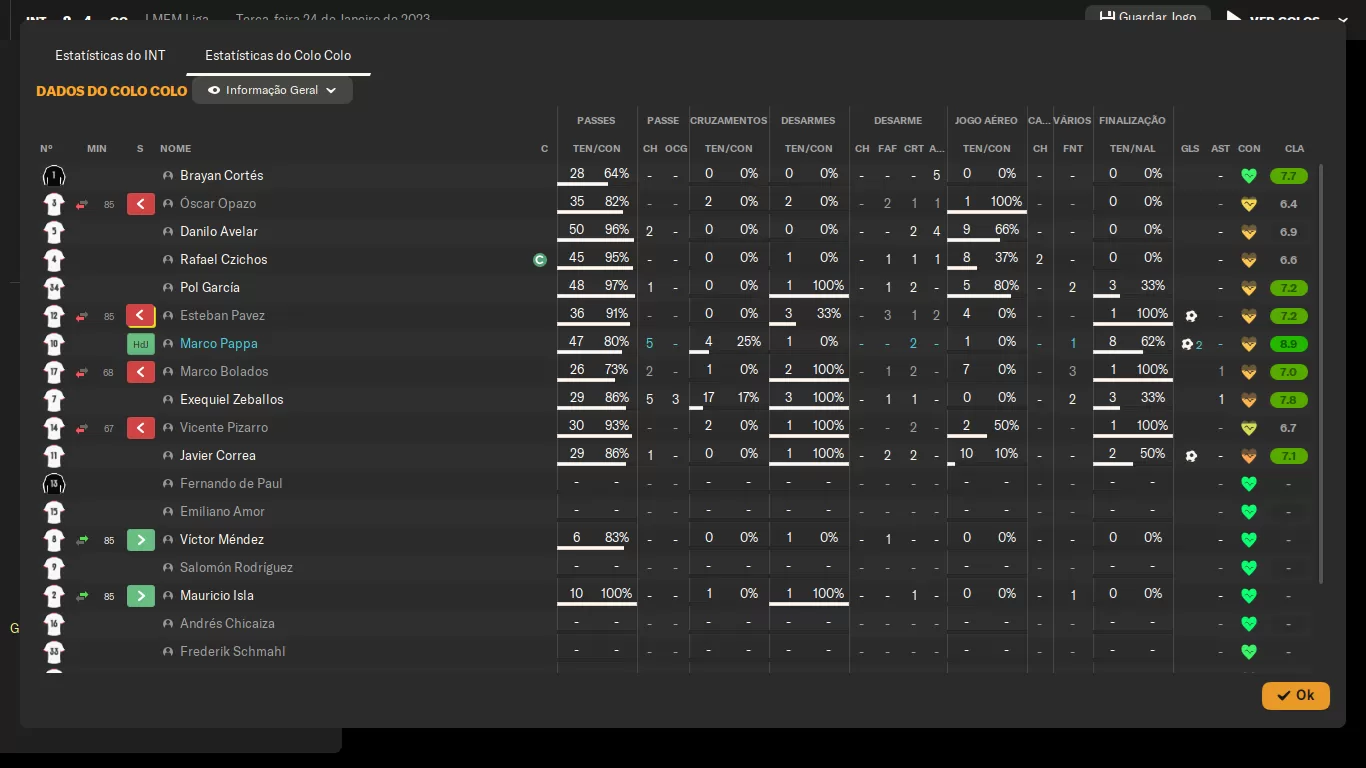Screen dimensions: 1366x768
Task: Sort by Nº column header
Action: (x=46, y=149)
